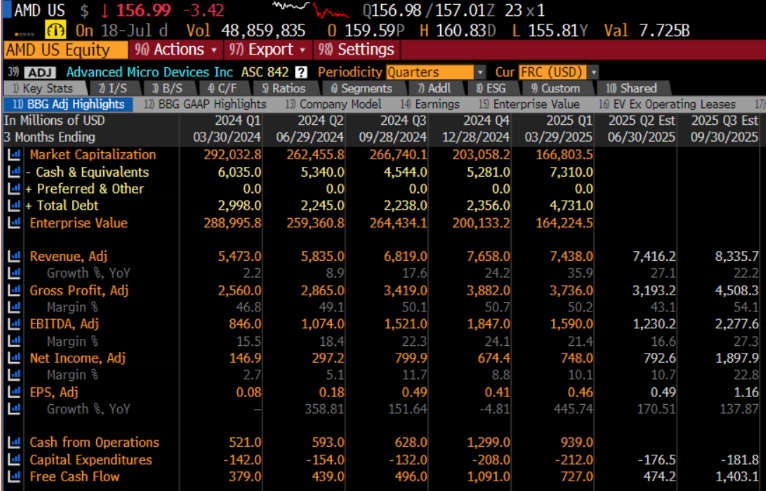Click Total Debt value 4,731.0
The width and height of the screenshot is (766, 491).
click(571, 206)
